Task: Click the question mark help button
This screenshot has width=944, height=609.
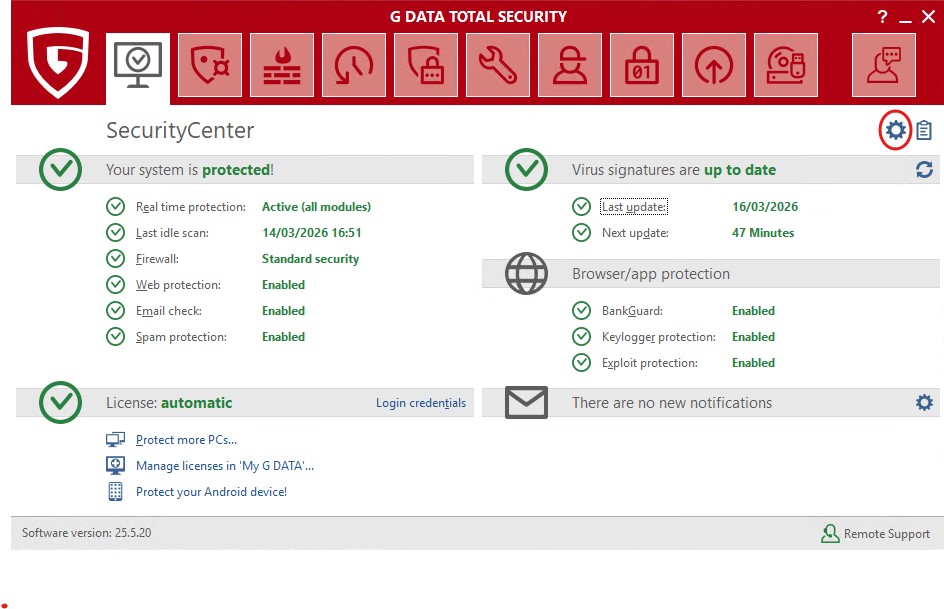Action: pyautogui.click(x=883, y=17)
